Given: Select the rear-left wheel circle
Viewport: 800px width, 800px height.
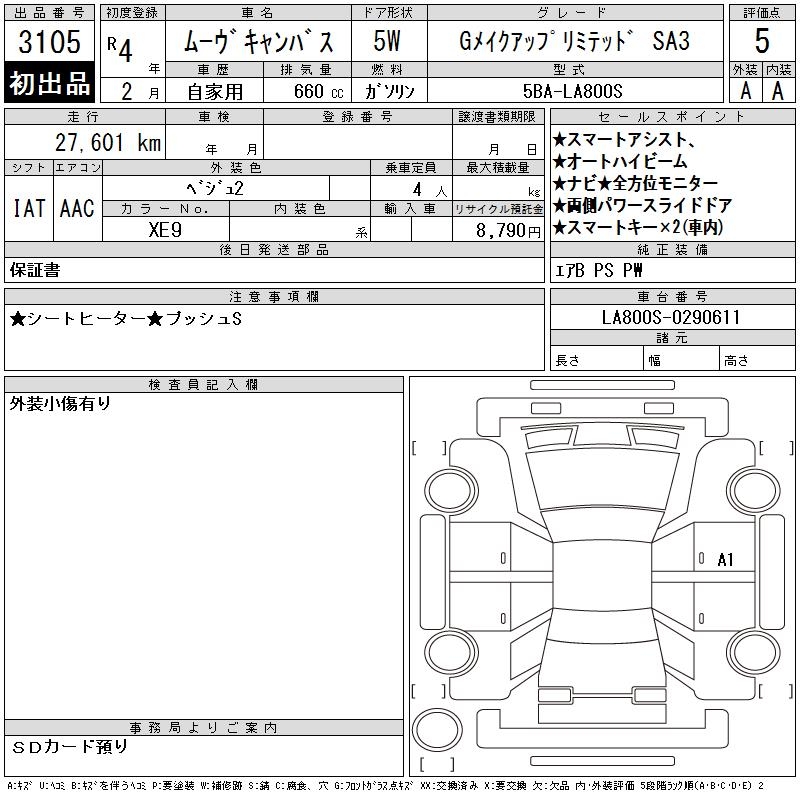Looking at the screenshot, I should (451, 652).
